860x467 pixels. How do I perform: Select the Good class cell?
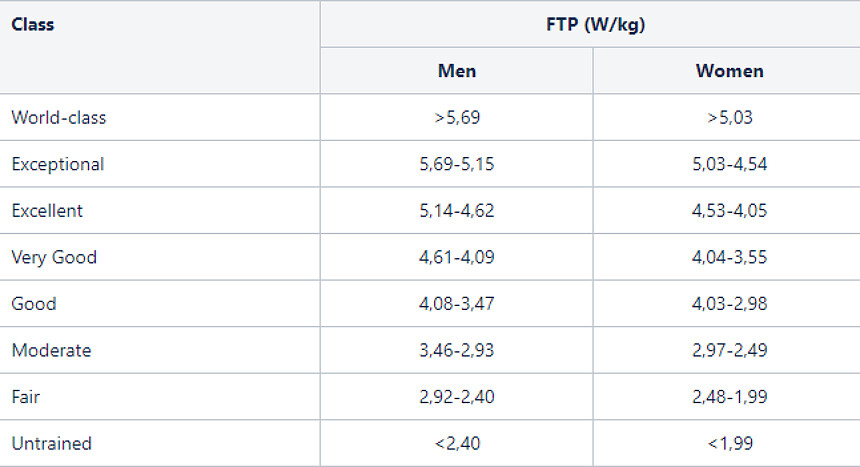pyautogui.click(x=34, y=304)
